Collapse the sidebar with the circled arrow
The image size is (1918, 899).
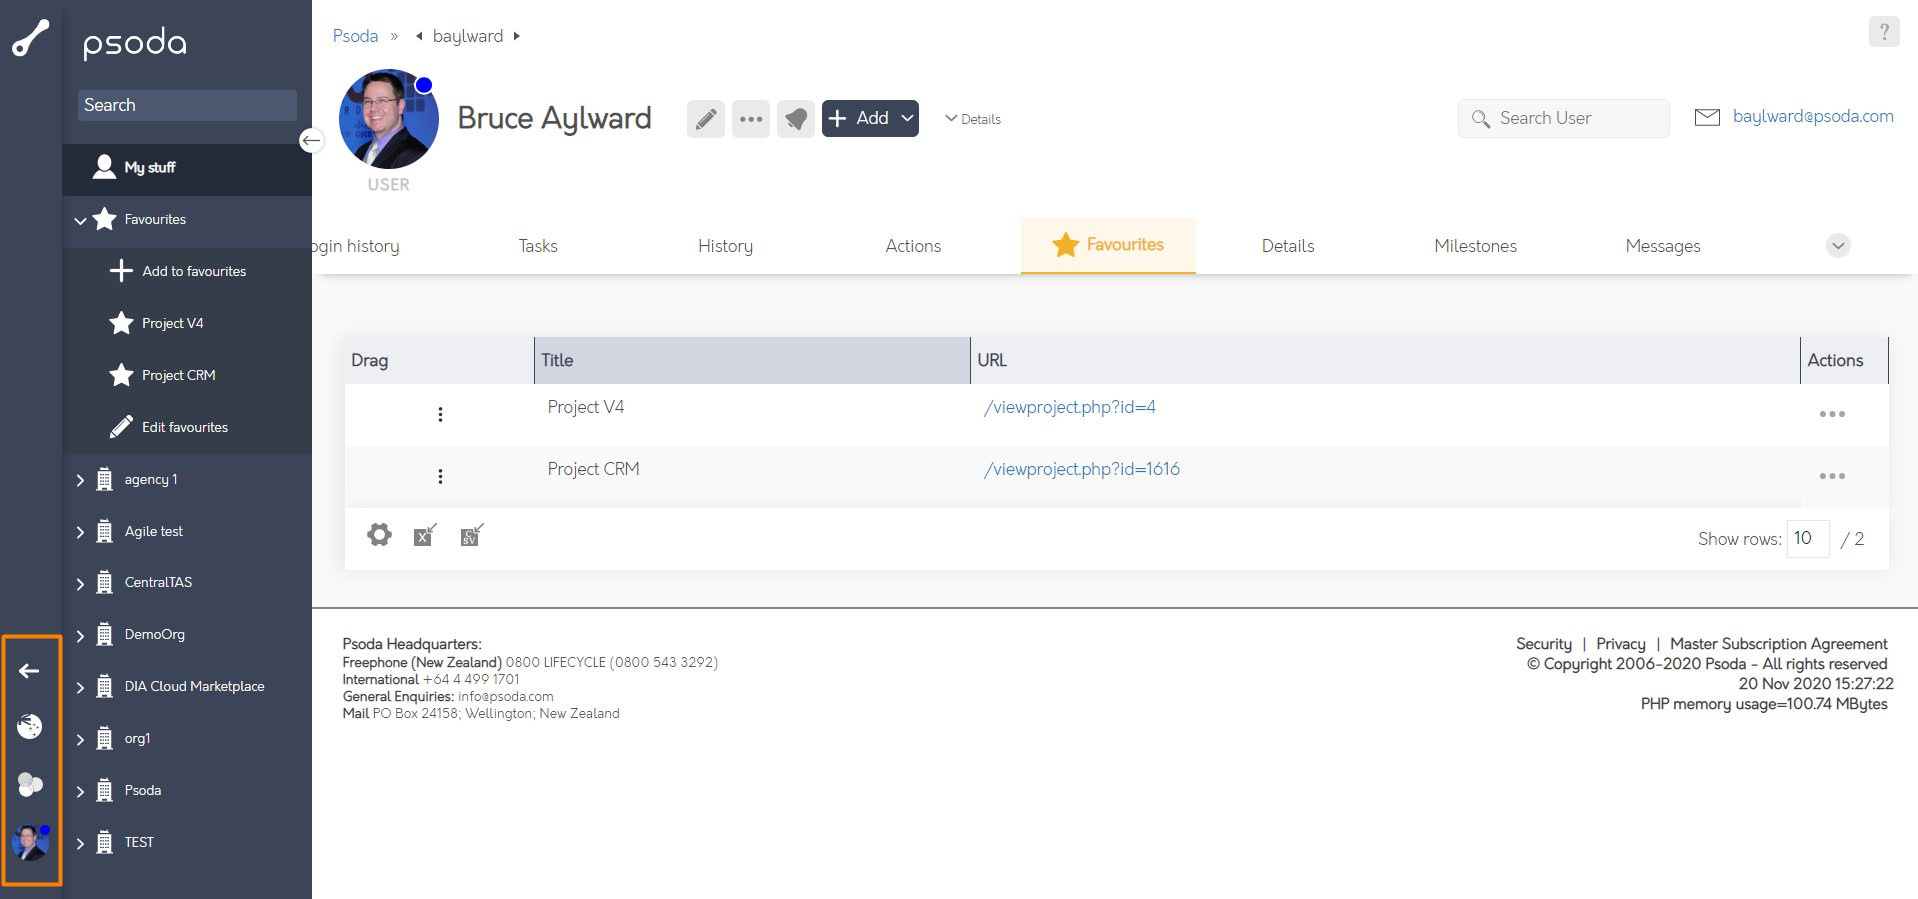pyautogui.click(x=312, y=141)
